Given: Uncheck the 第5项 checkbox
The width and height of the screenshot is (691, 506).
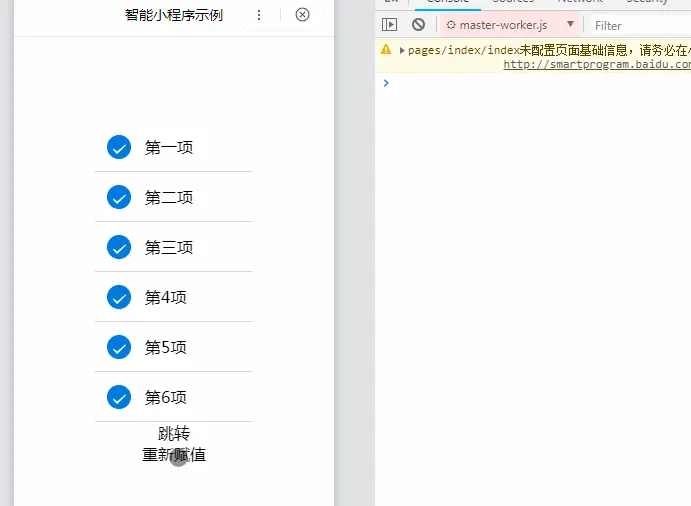Looking at the screenshot, I should (119, 347).
